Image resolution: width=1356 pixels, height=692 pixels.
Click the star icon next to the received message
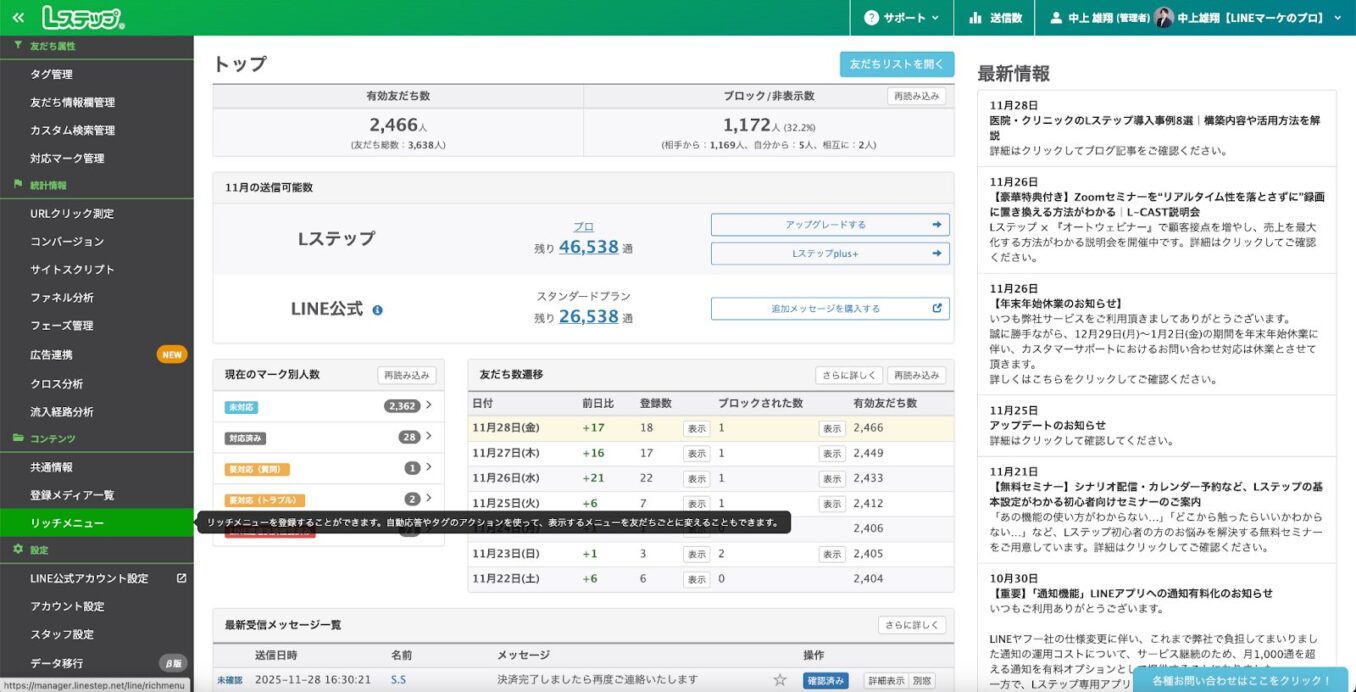(778, 678)
